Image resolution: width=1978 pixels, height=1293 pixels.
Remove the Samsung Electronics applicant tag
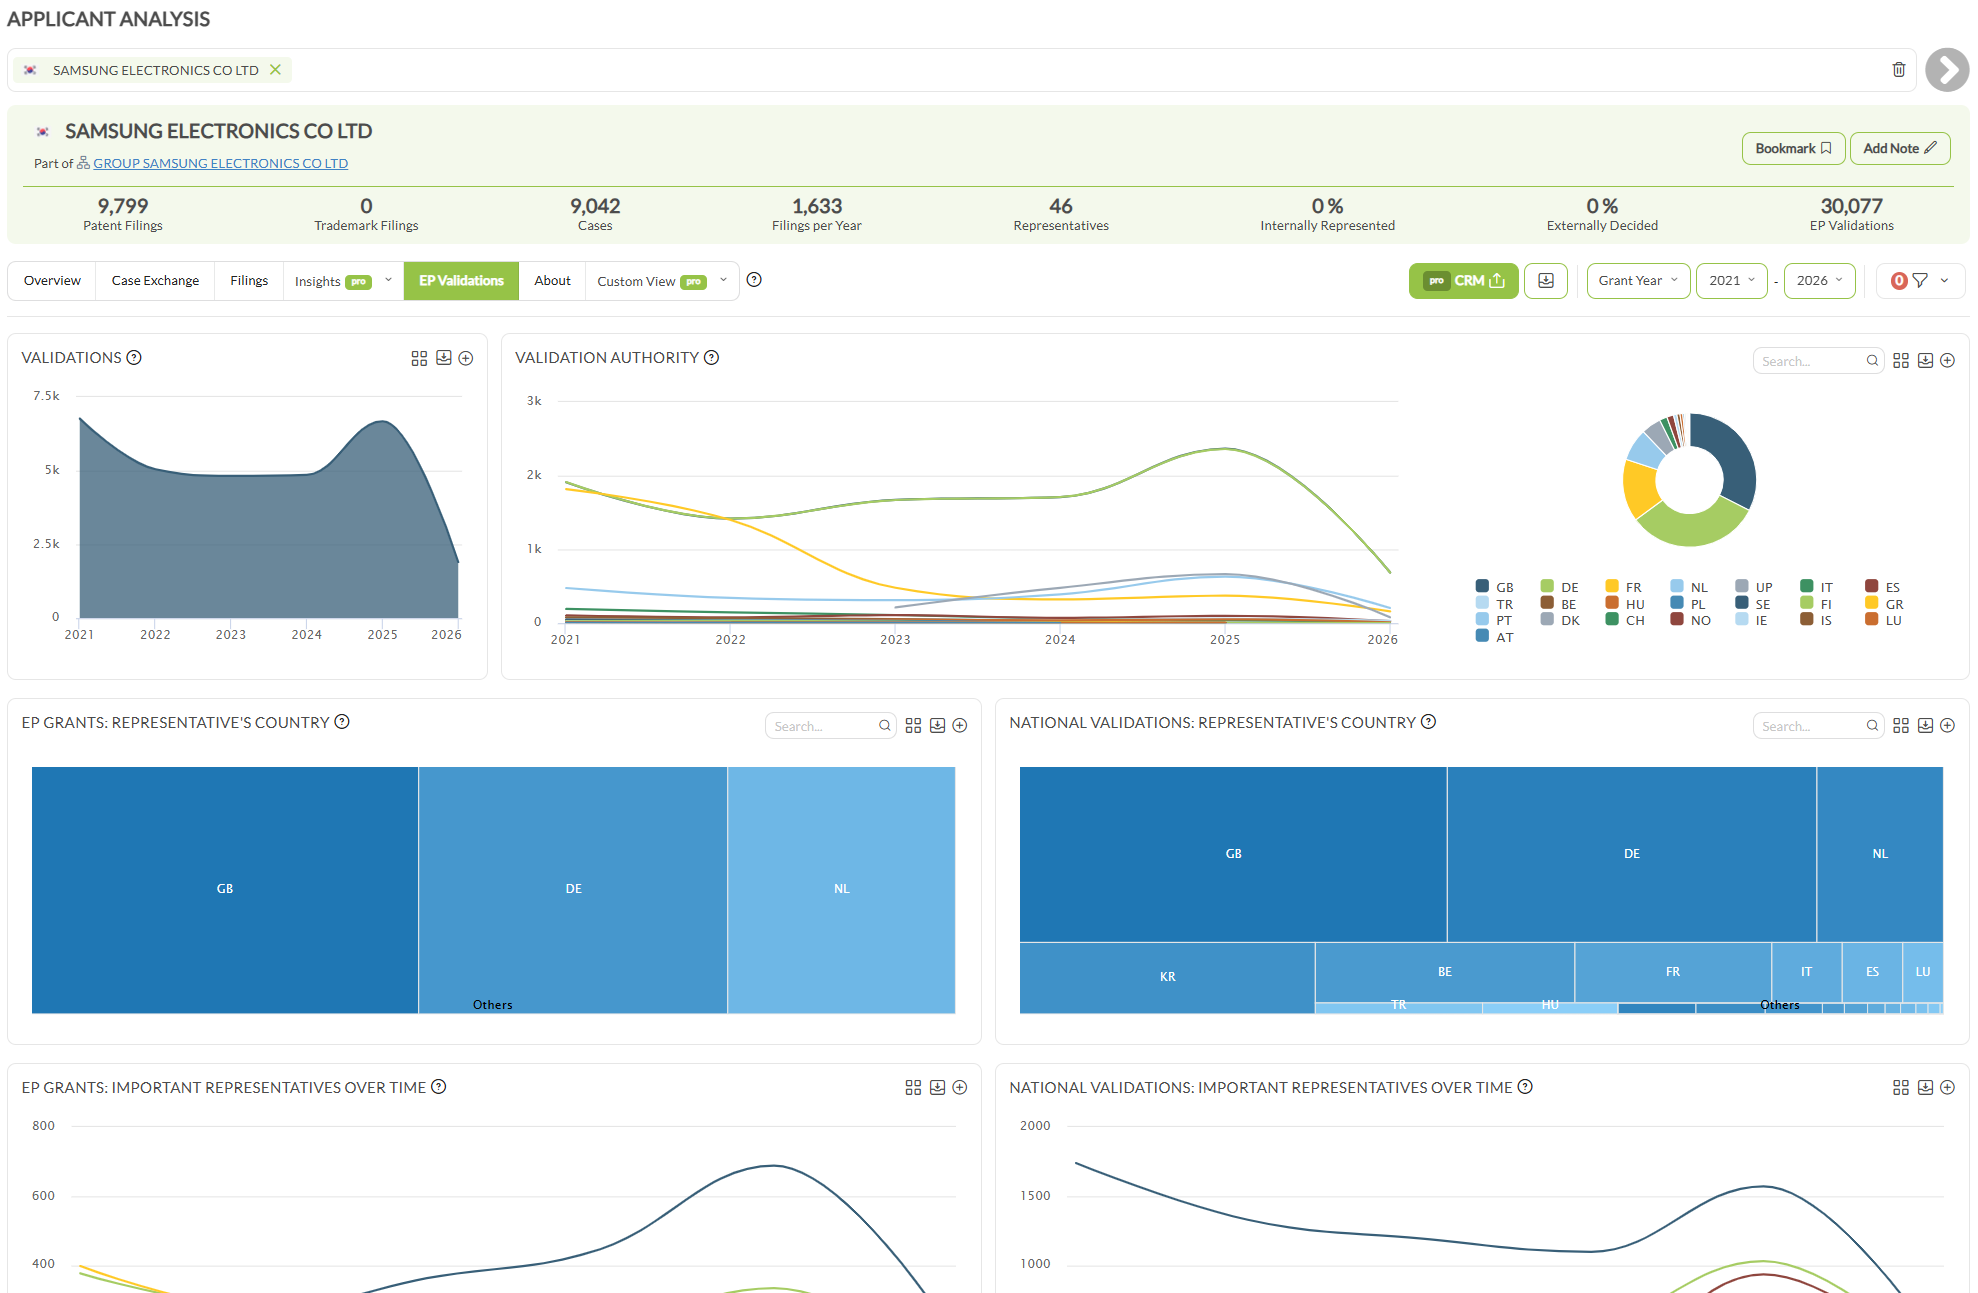coord(275,70)
